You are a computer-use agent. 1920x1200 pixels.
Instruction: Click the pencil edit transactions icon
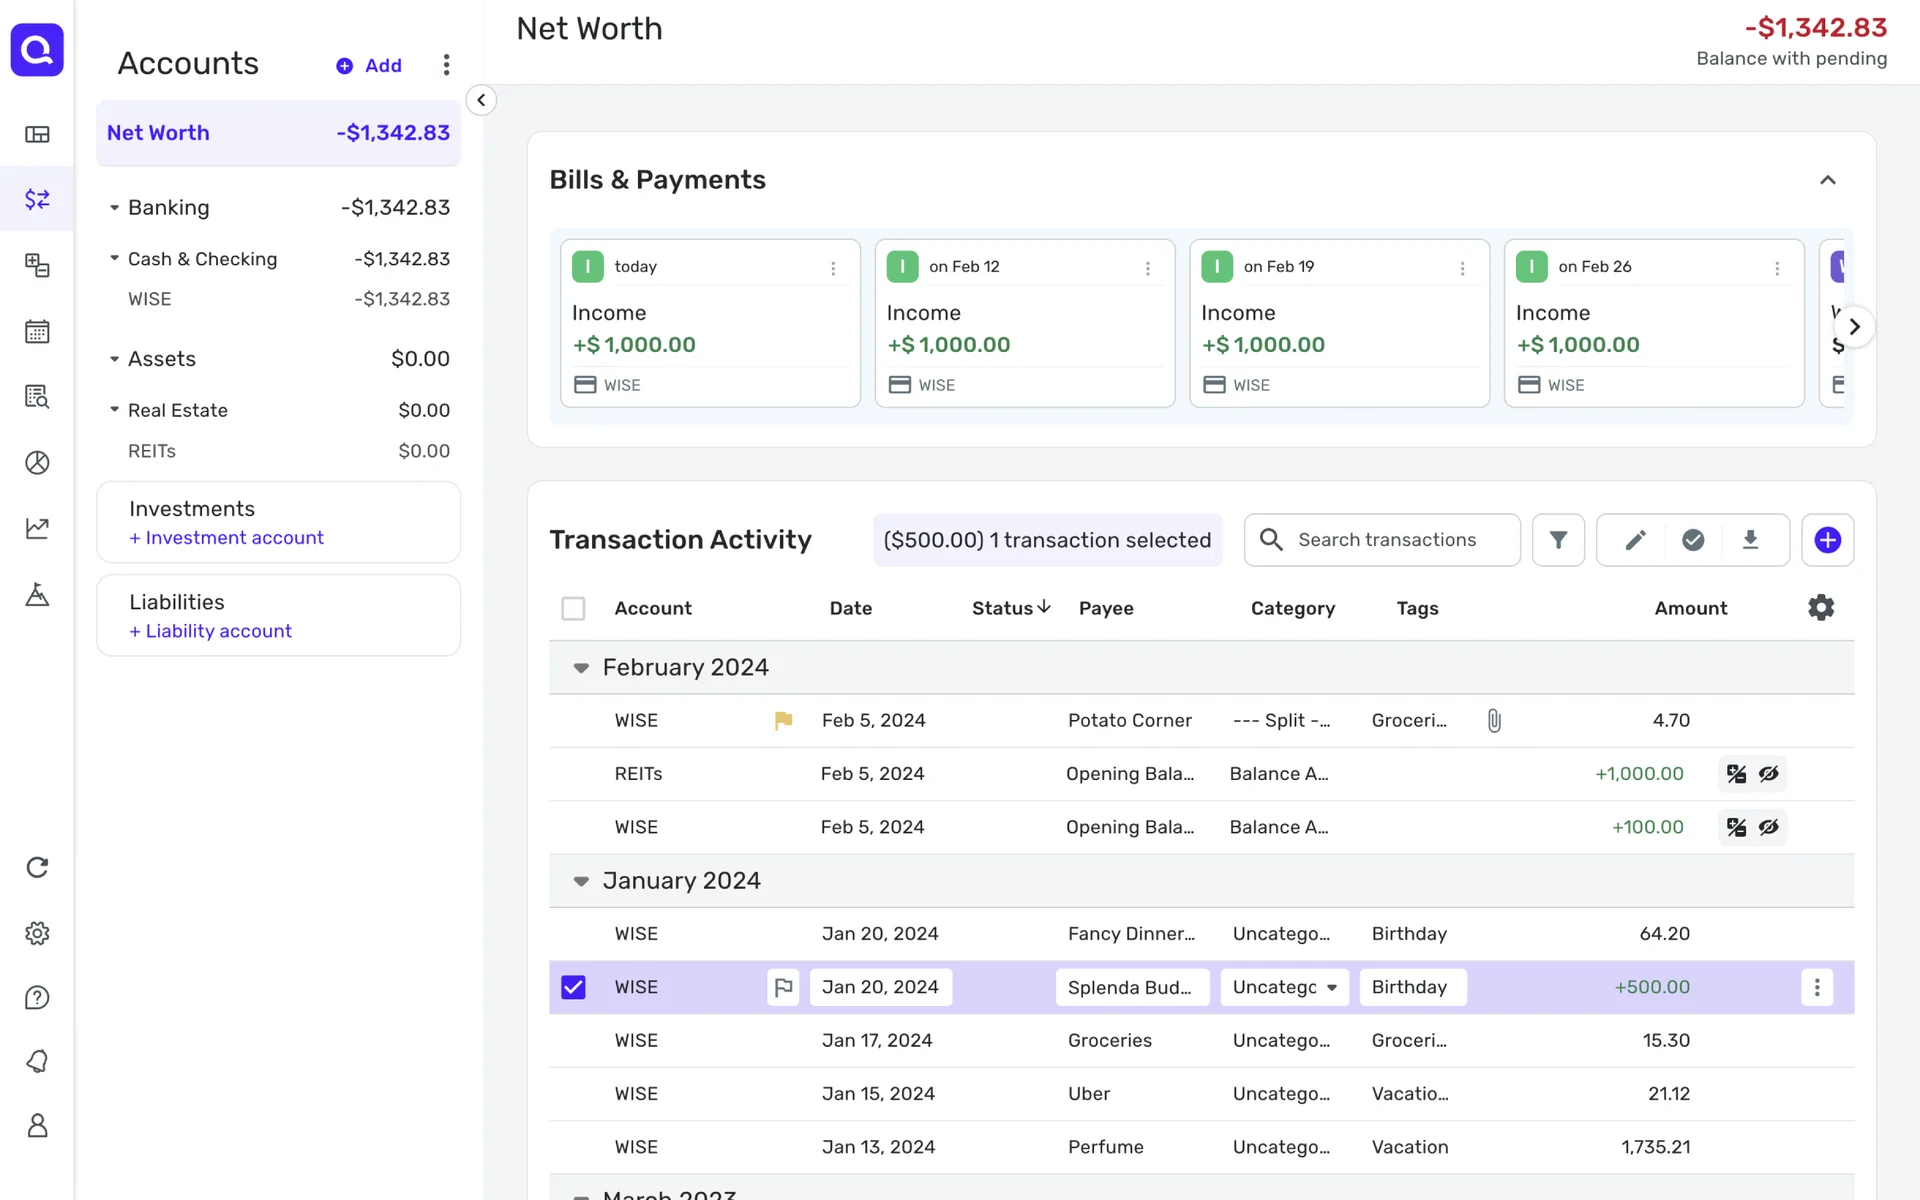click(x=1635, y=540)
